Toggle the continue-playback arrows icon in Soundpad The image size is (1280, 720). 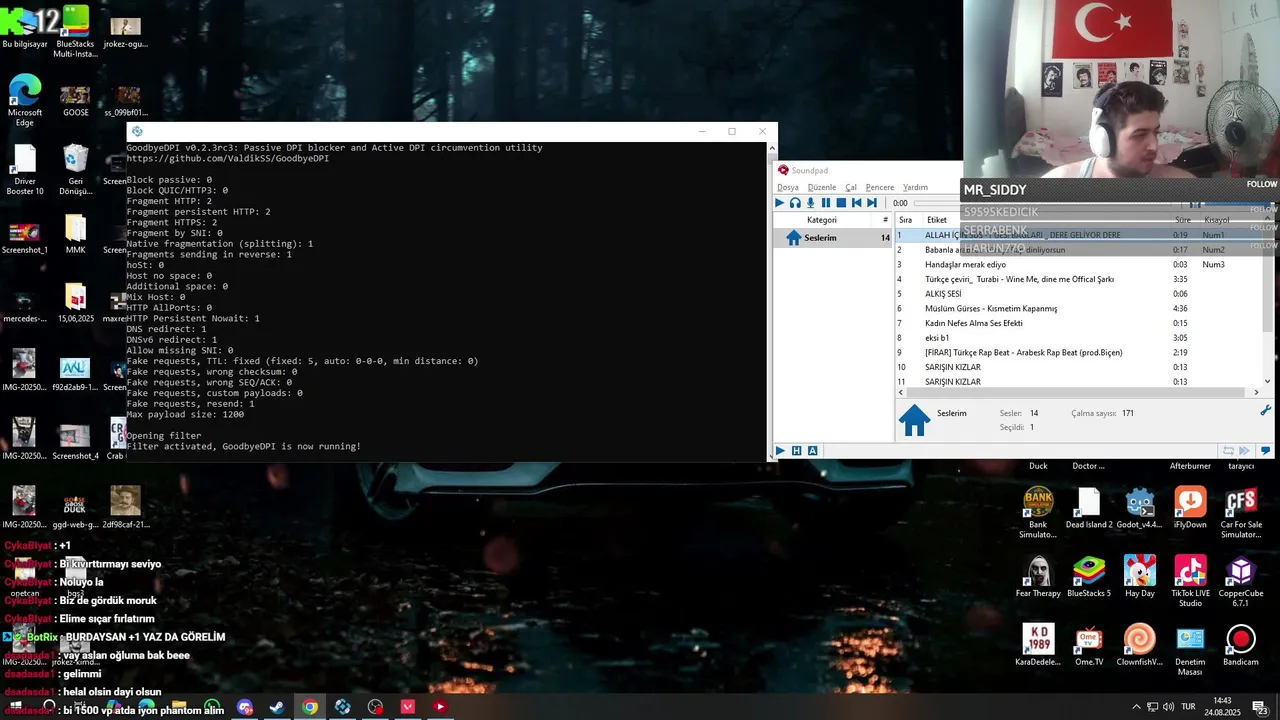point(1246,451)
